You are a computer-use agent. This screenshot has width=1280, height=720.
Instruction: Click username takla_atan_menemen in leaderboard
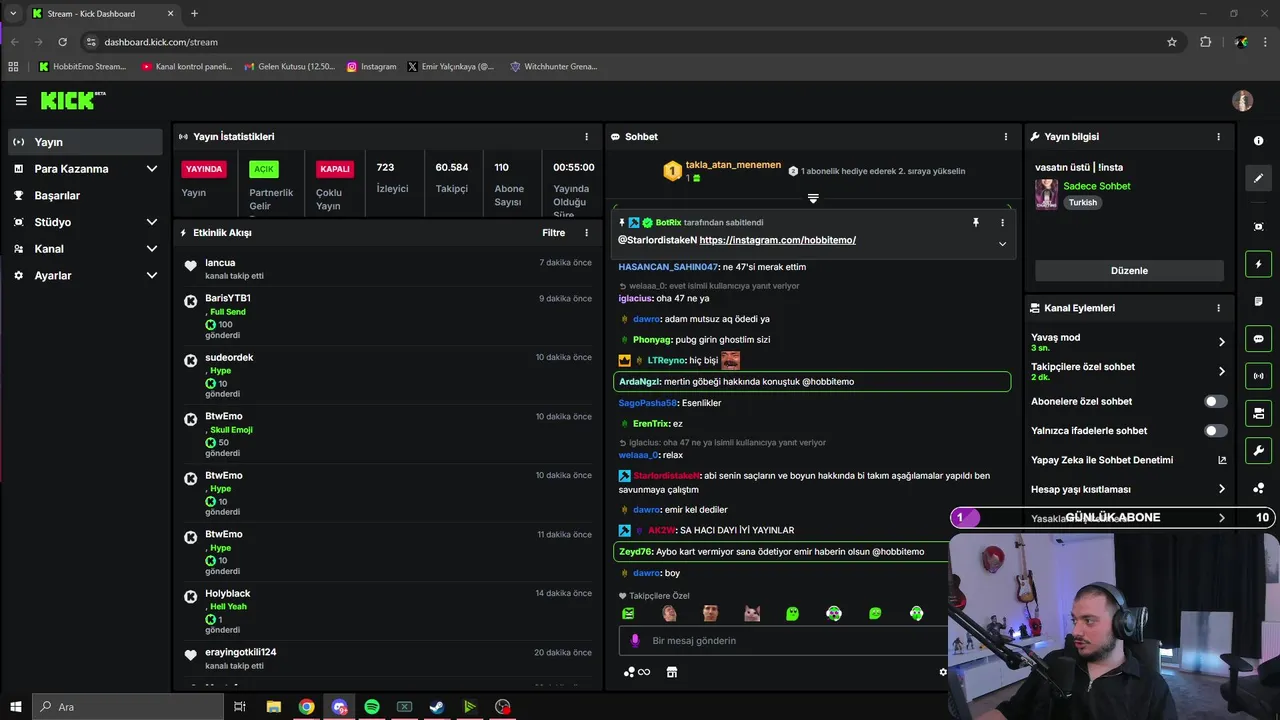[733, 165]
